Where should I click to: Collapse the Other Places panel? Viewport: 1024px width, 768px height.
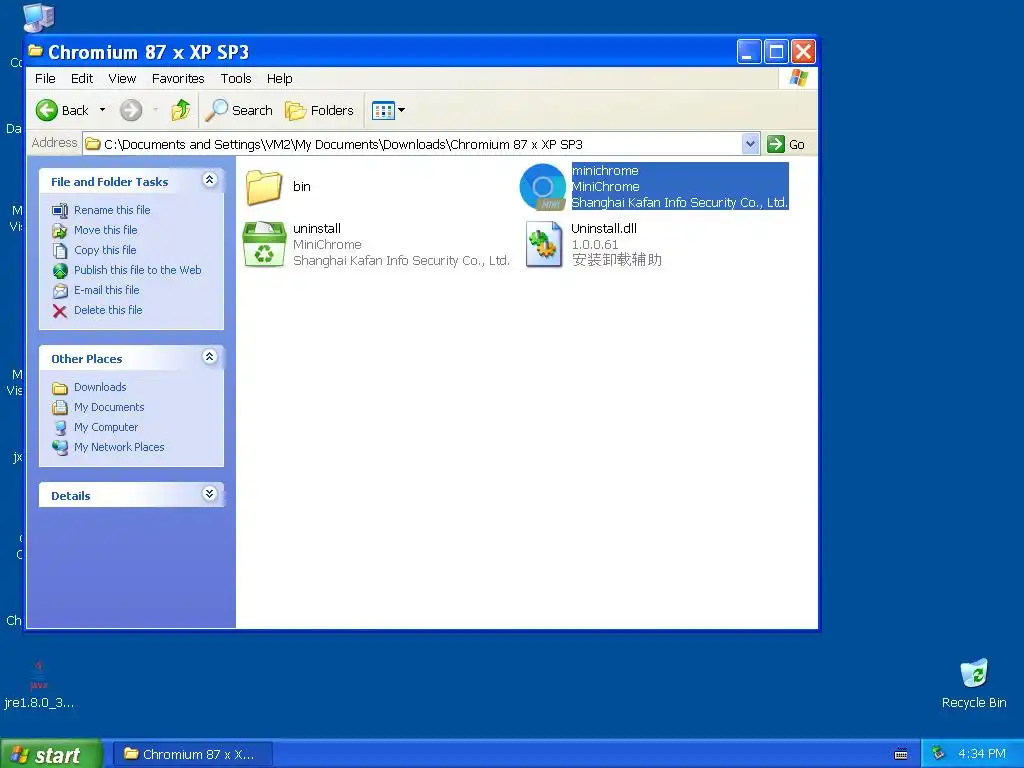pos(210,357)
